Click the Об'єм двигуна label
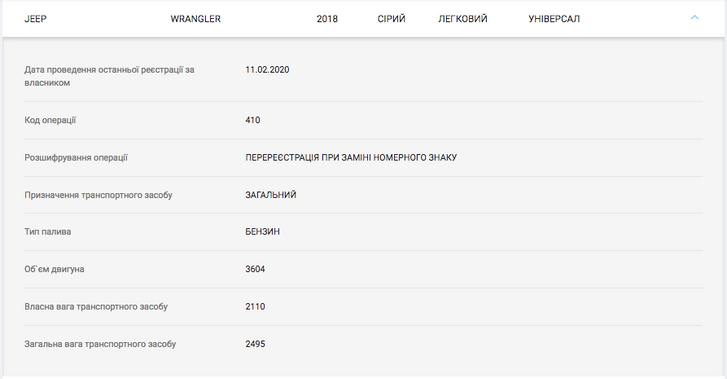 [x=54, y=269]
